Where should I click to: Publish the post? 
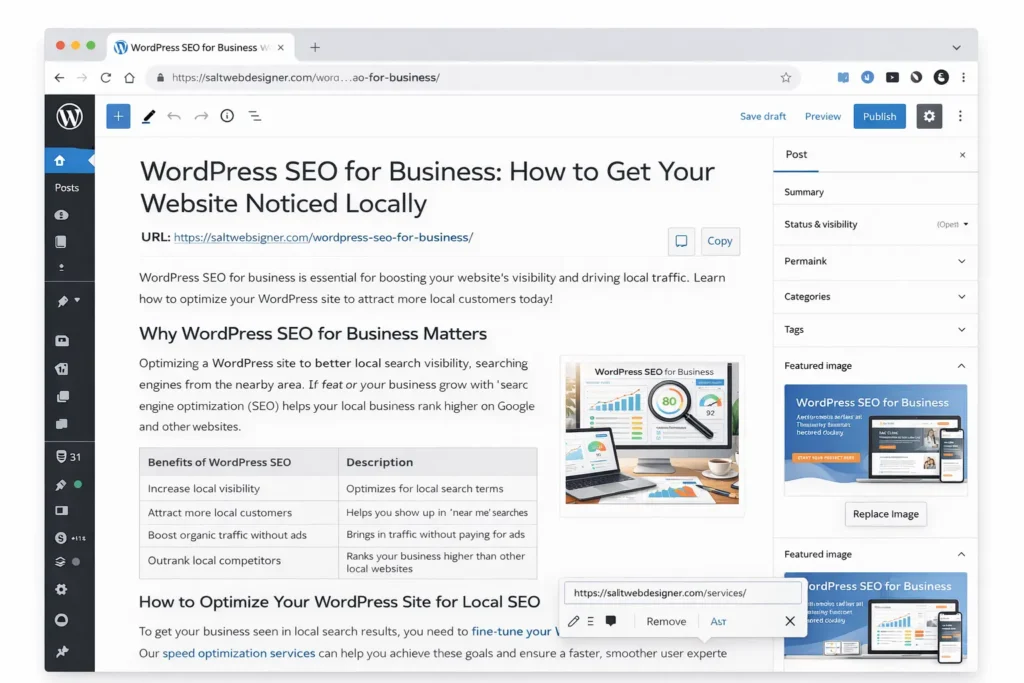[x=879, y=116]
